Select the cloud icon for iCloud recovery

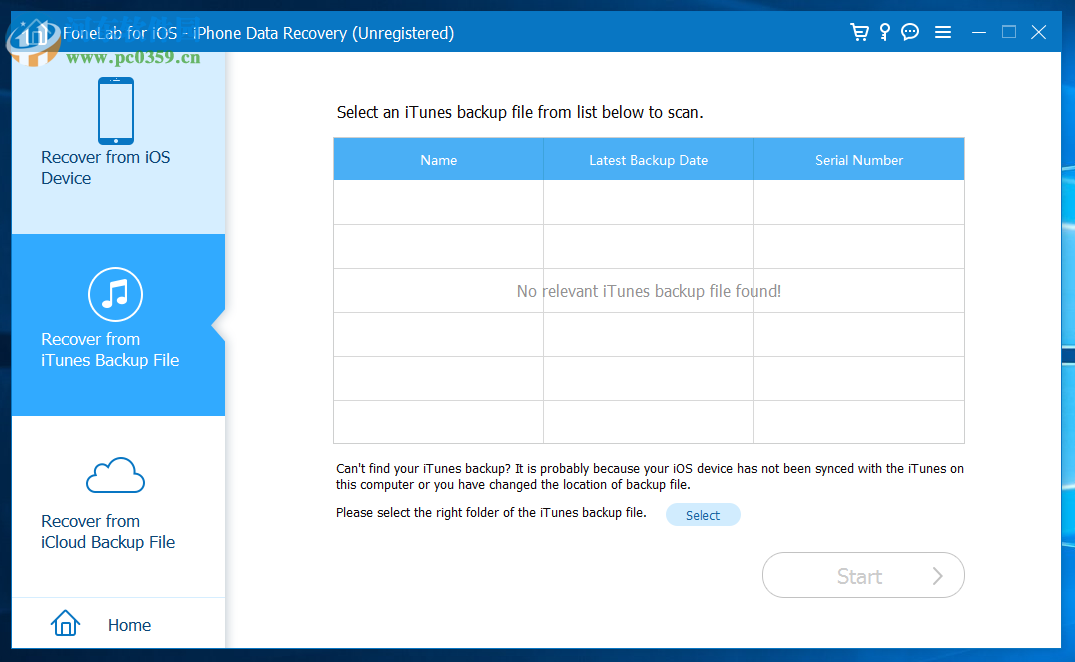[115, 474]
